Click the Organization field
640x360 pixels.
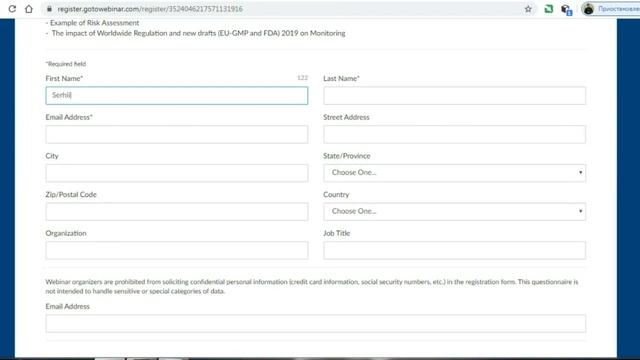coord(177,250)
